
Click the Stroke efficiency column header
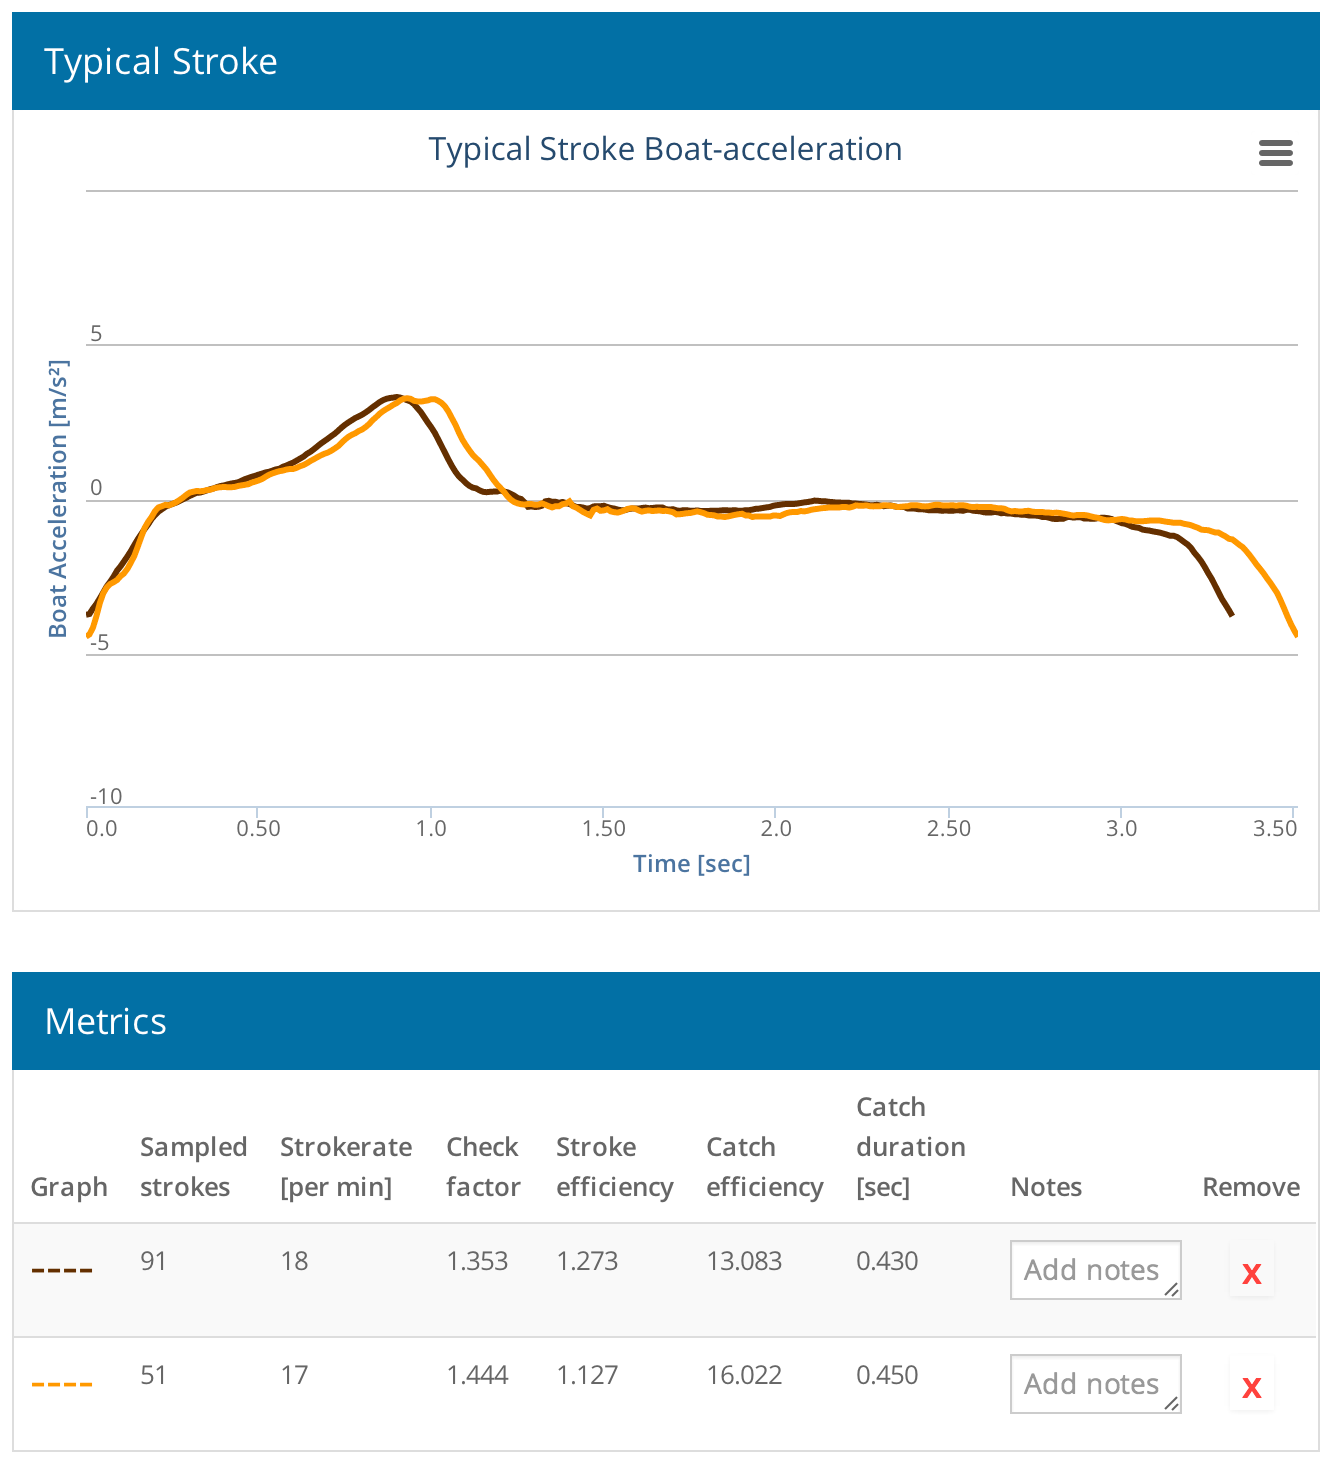click(x=614, y=1167)
